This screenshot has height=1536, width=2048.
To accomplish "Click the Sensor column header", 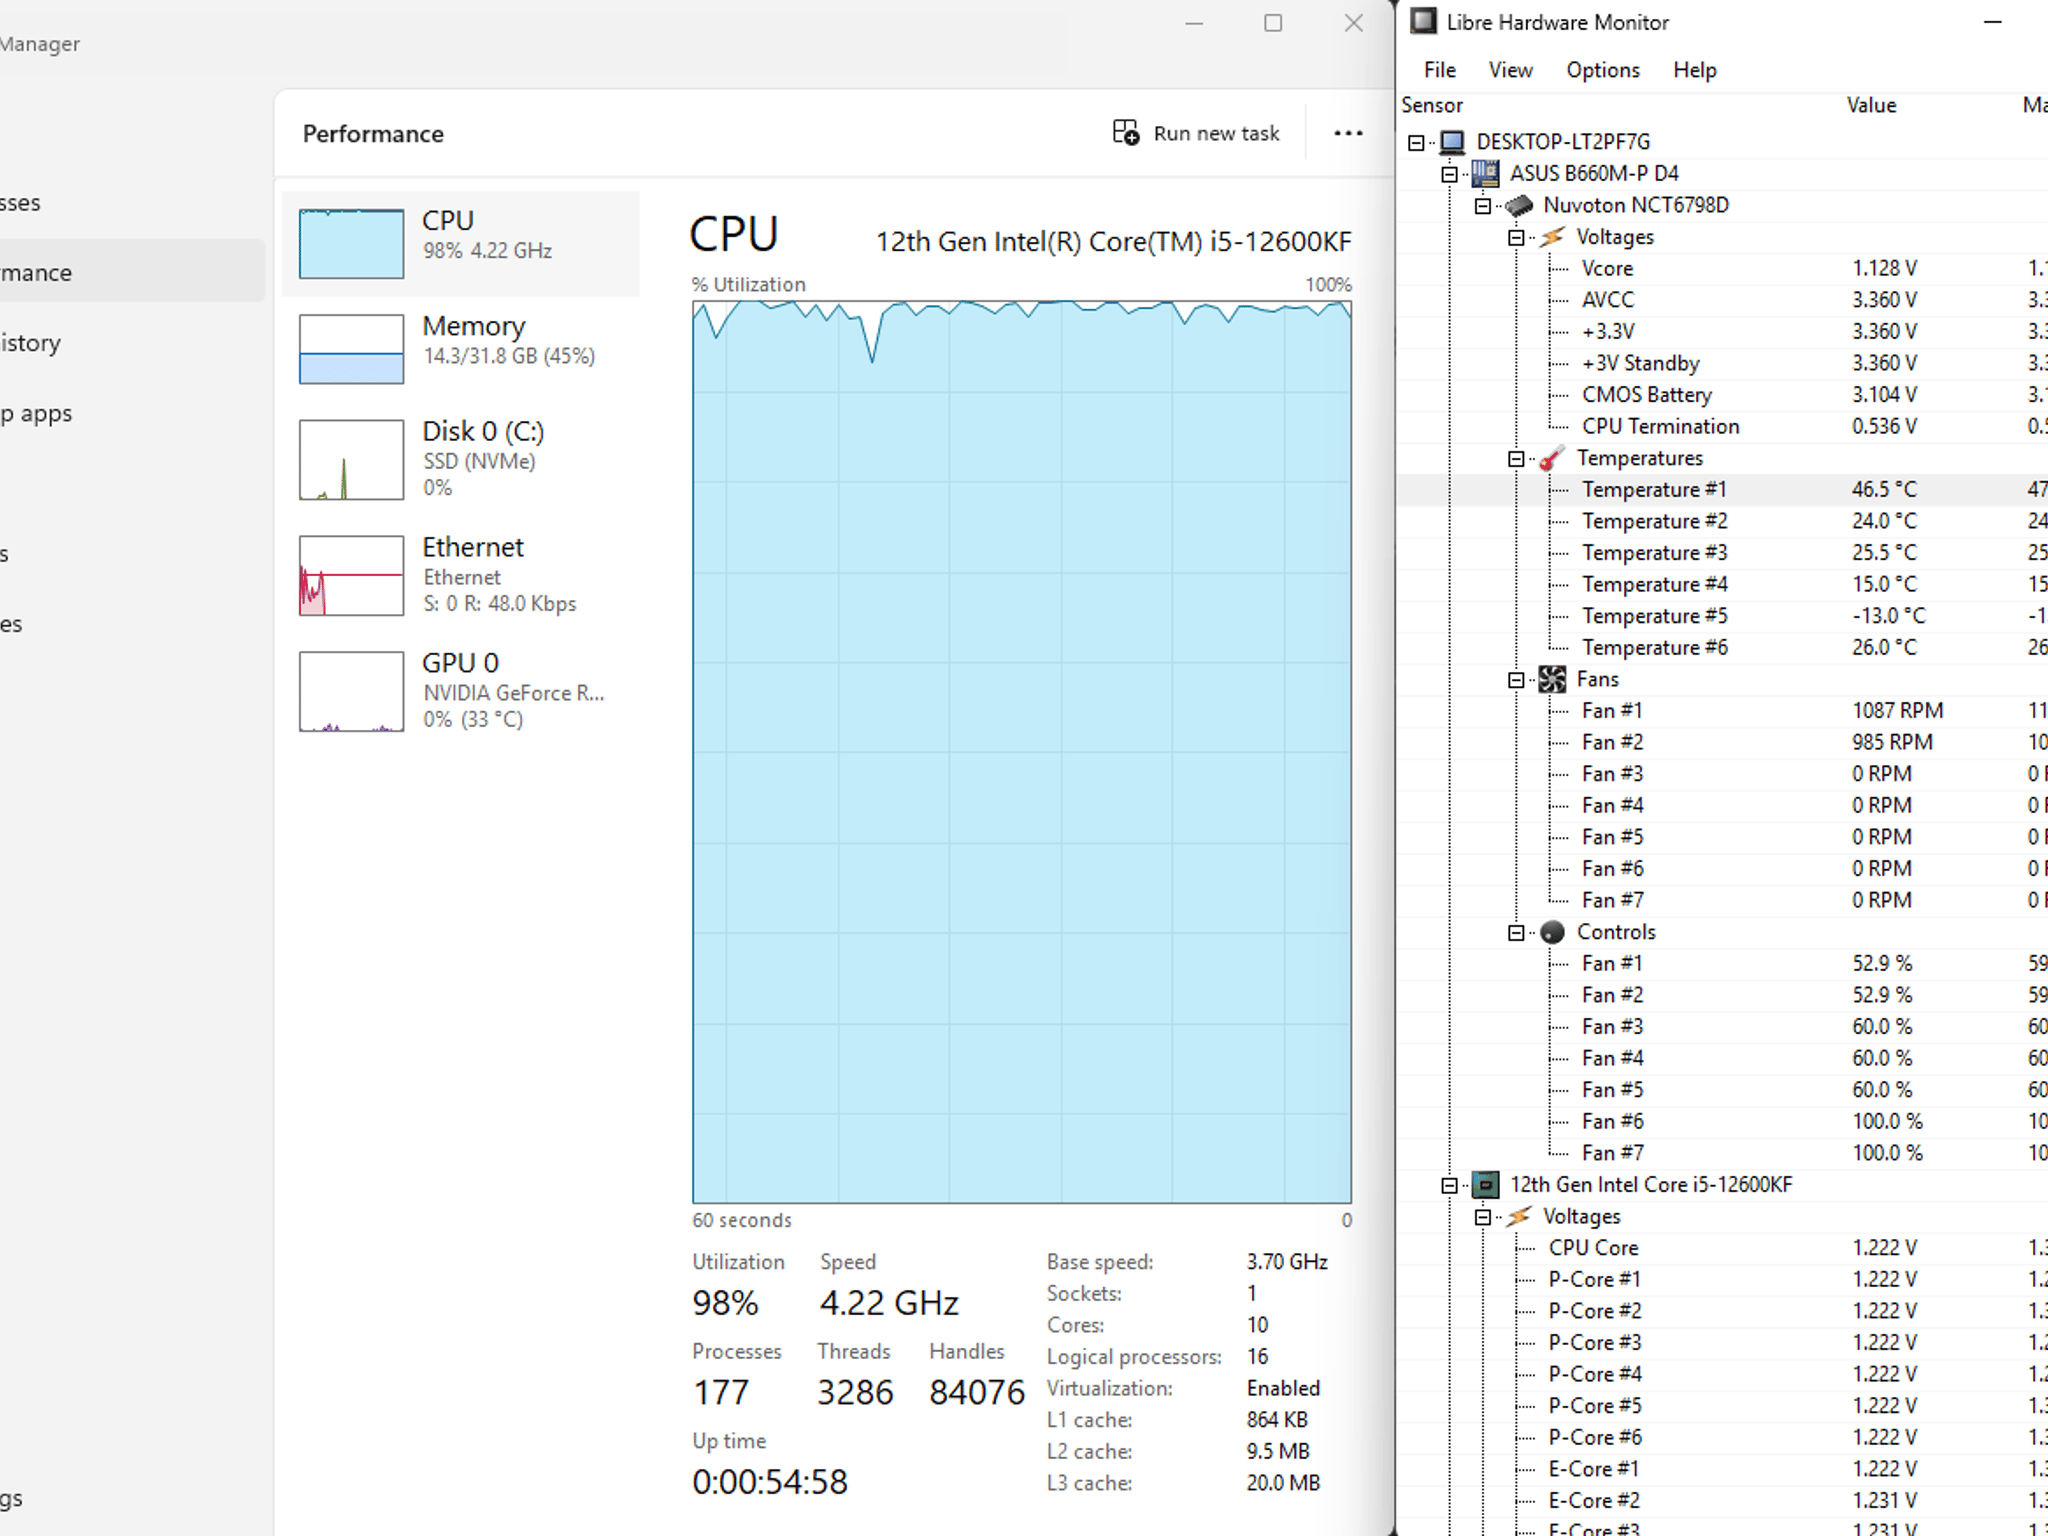I will click(1432, 105).
